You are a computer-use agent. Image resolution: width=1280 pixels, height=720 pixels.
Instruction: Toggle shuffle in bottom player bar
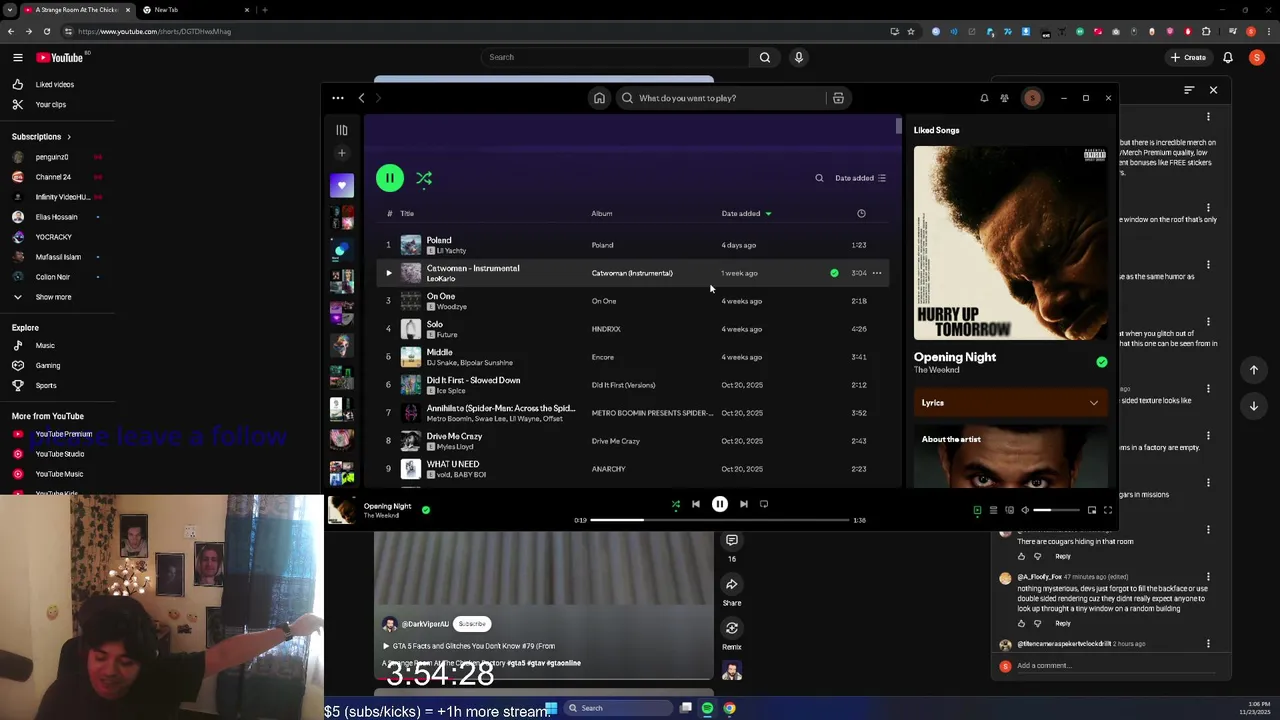pyautogui.click(x=675, y=504)
